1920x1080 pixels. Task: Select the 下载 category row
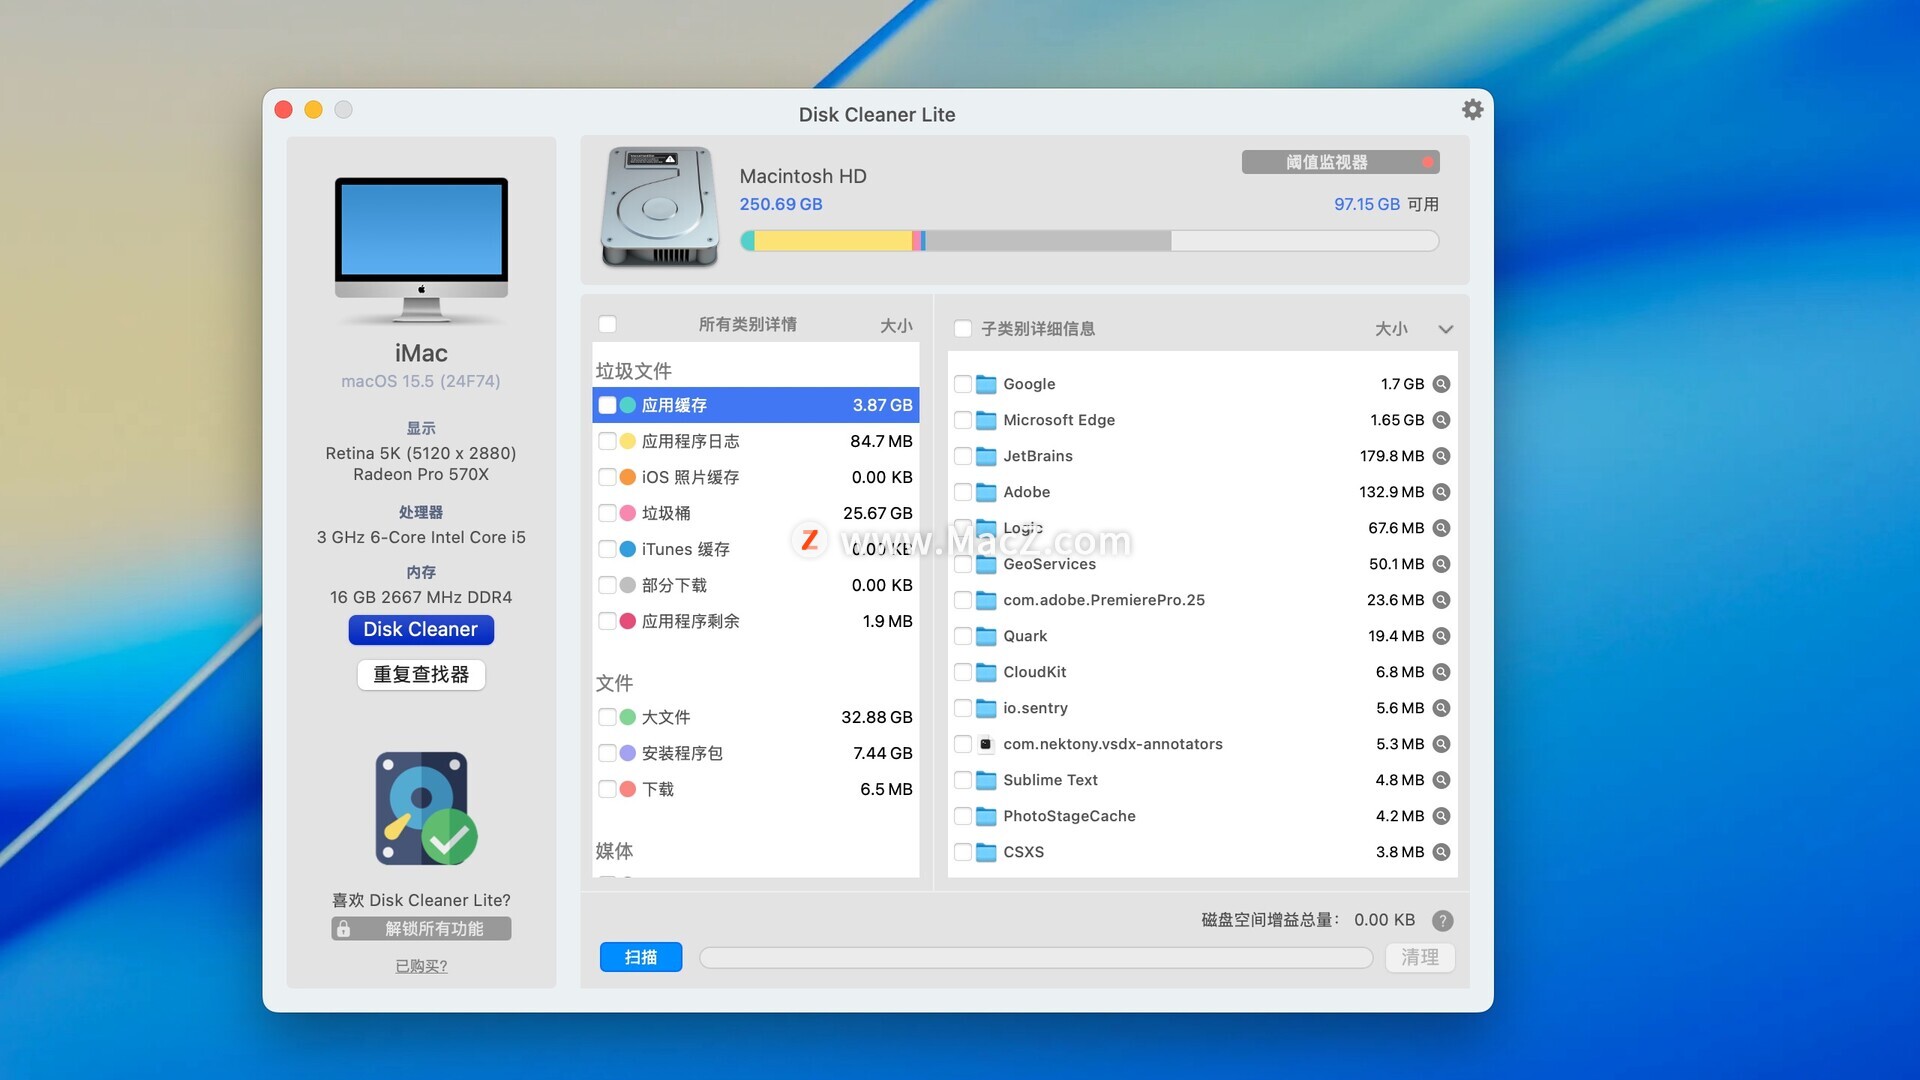pyautogui.click(x=756, y=789)
